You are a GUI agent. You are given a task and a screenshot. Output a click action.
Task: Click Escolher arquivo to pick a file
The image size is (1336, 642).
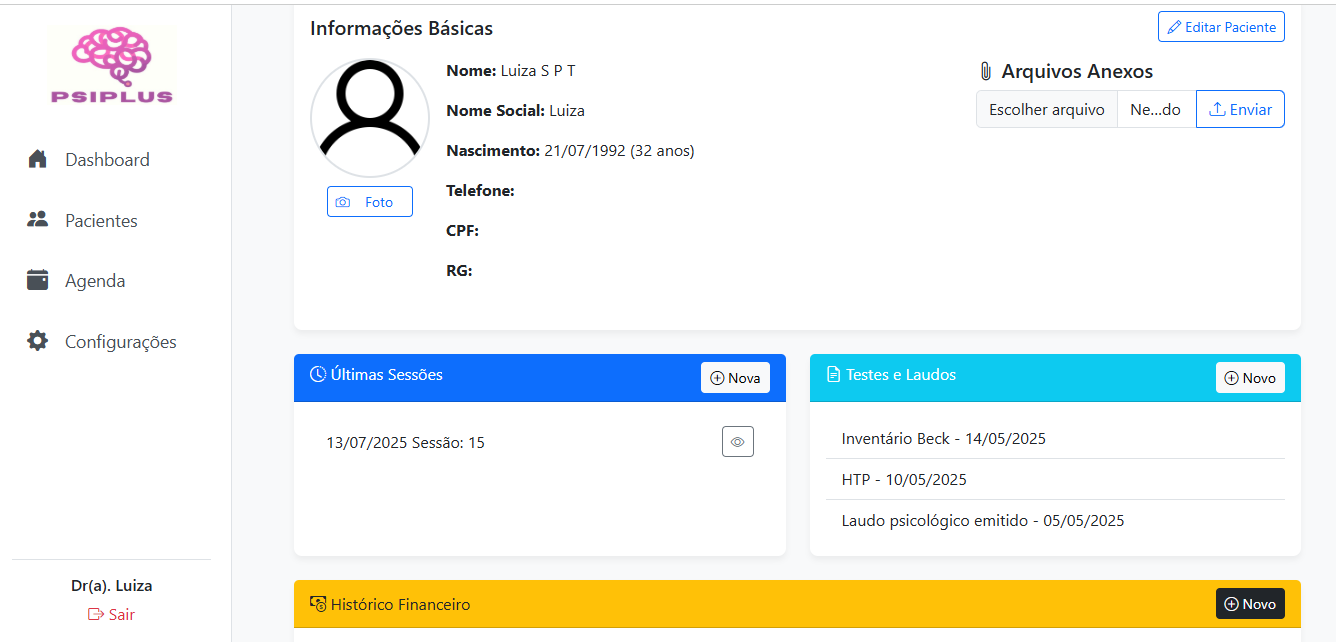coord(1046,110)
